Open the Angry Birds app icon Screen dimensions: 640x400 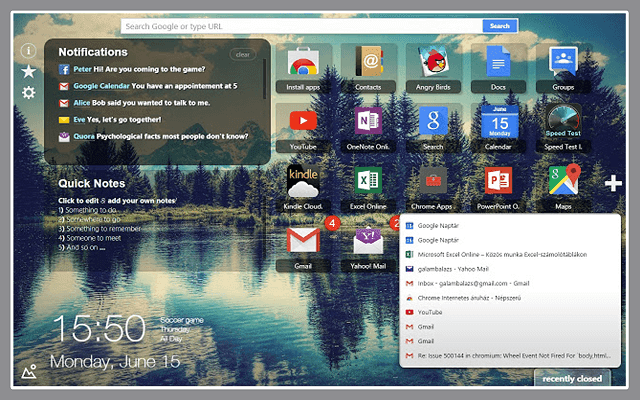click(x=433, y=66)
